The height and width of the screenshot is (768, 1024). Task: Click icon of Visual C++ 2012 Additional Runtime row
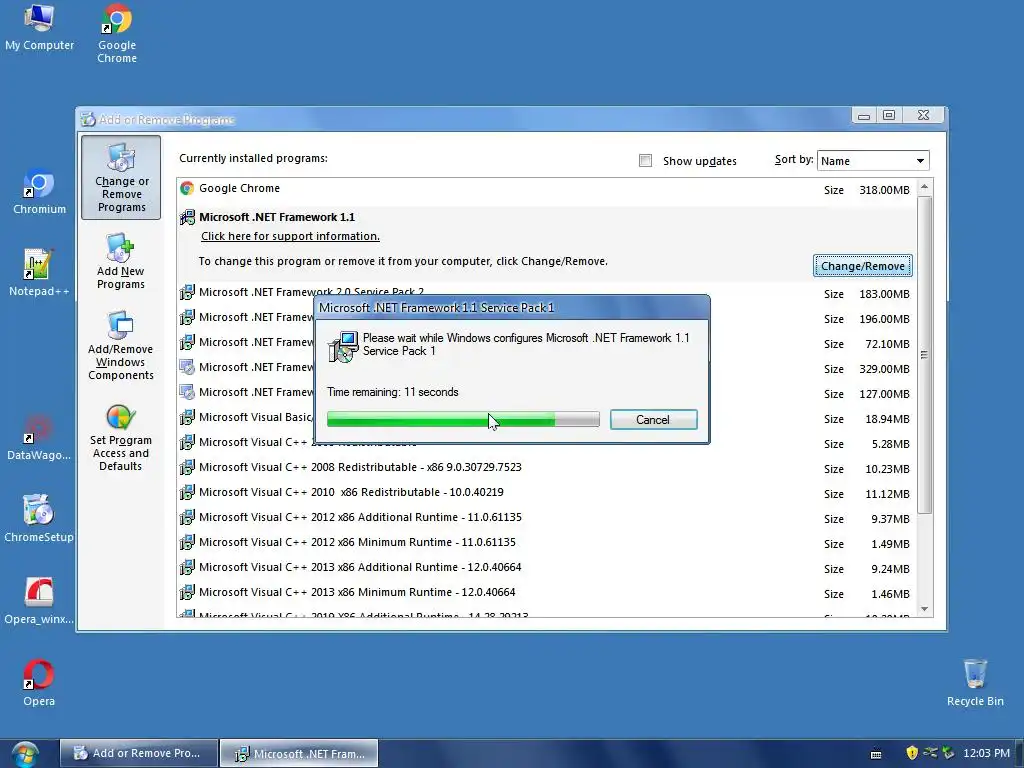click(187, 517)
